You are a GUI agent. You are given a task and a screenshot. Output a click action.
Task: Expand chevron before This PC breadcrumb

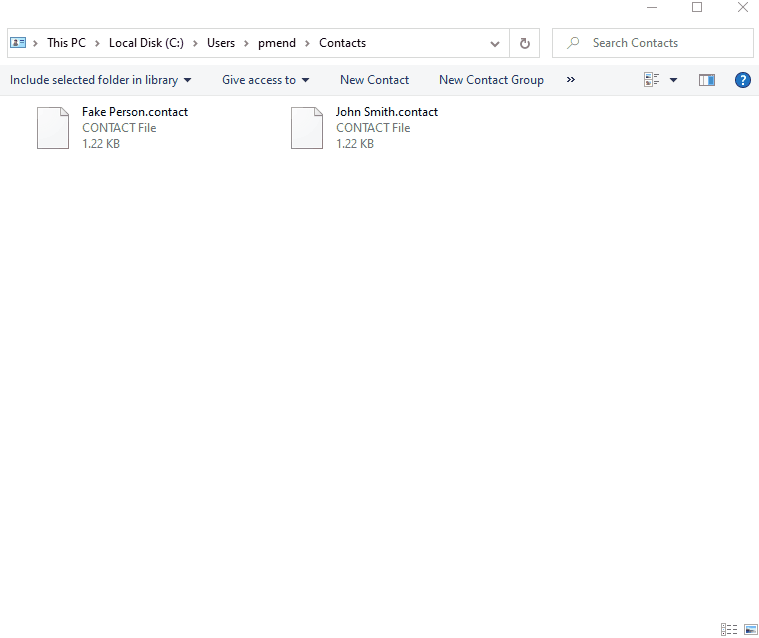click(35, 43)
